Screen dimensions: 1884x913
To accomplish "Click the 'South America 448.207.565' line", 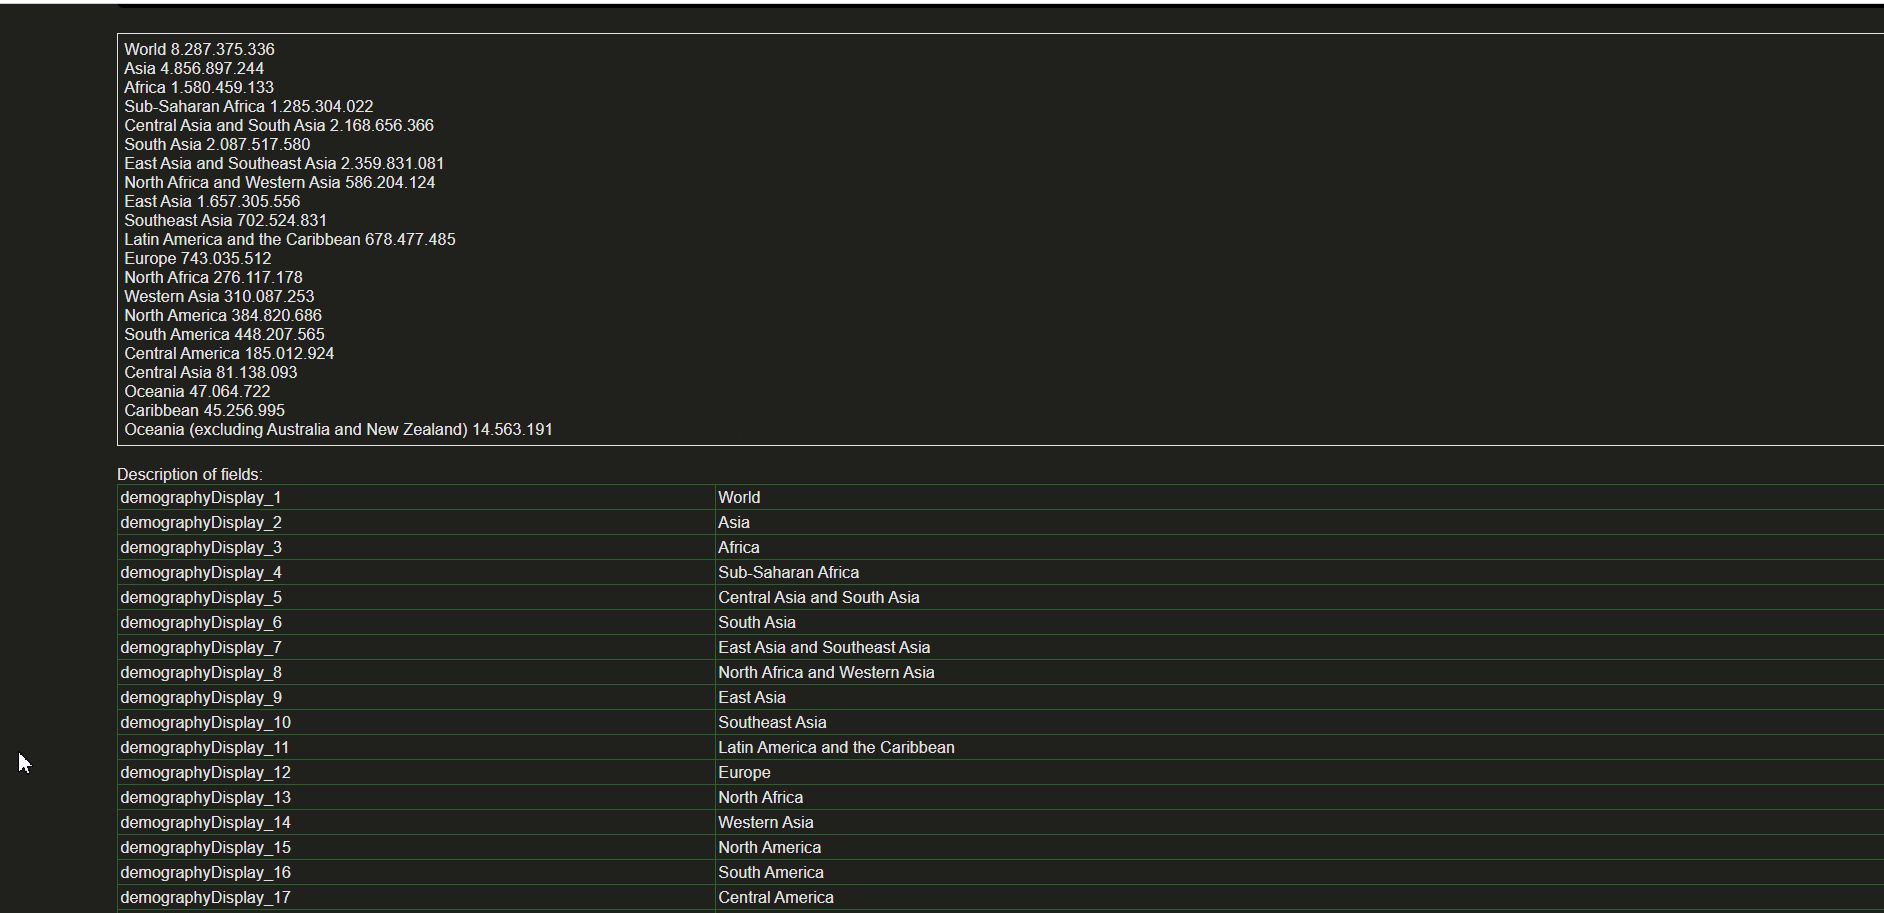I will (224, 334).
